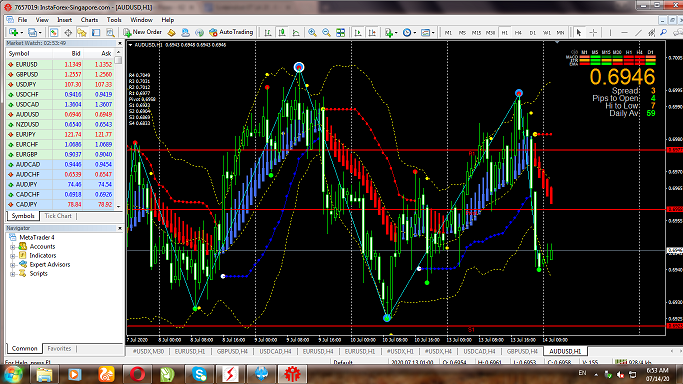This screenshot has width=683, height=384.
Task: Click the Market Watch scroll down arrow
Action: [118, 206]
